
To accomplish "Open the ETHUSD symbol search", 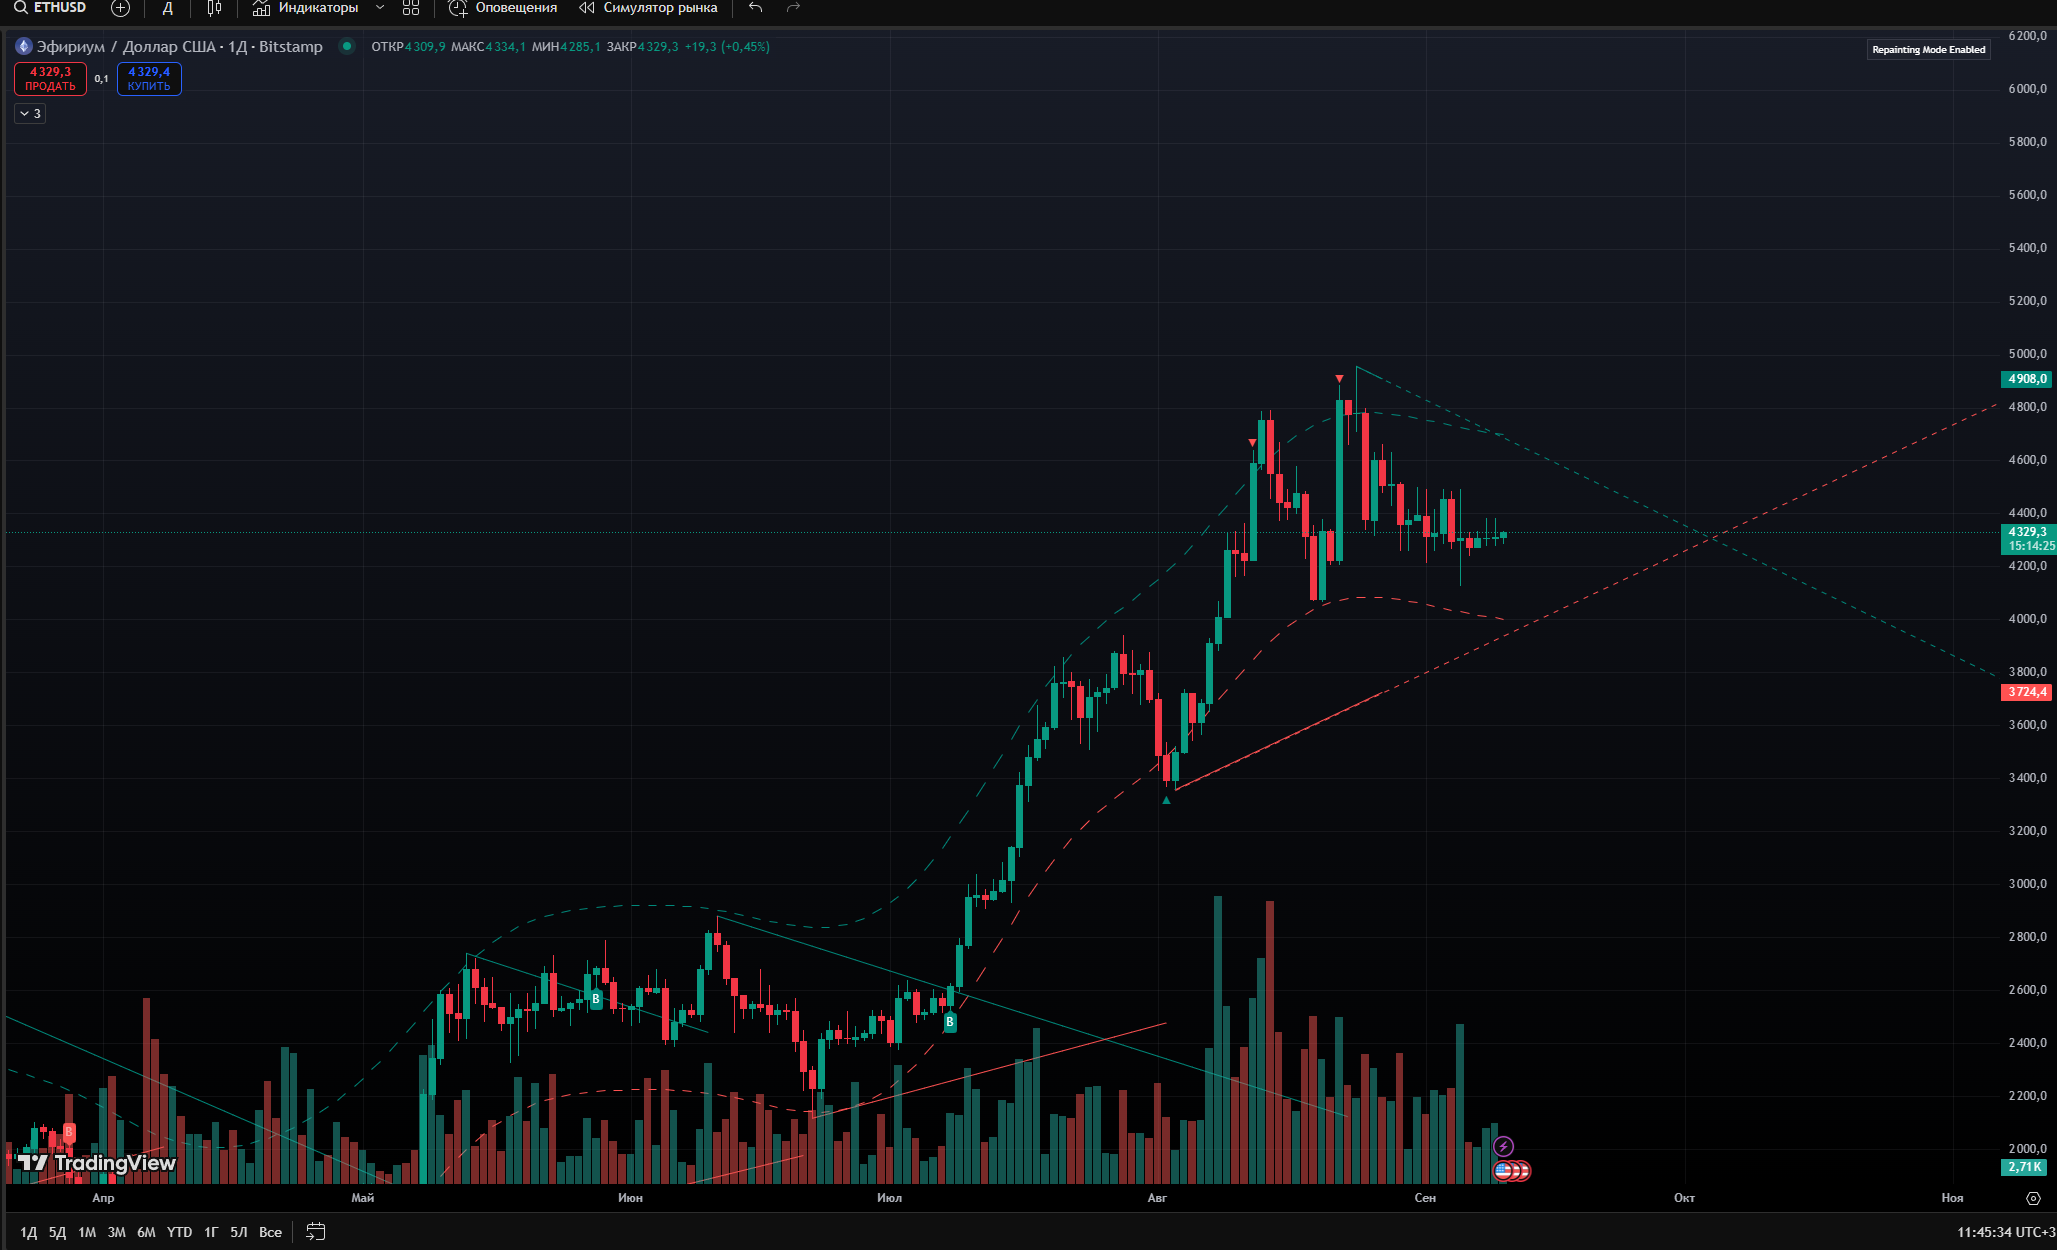I will (50, 8).
